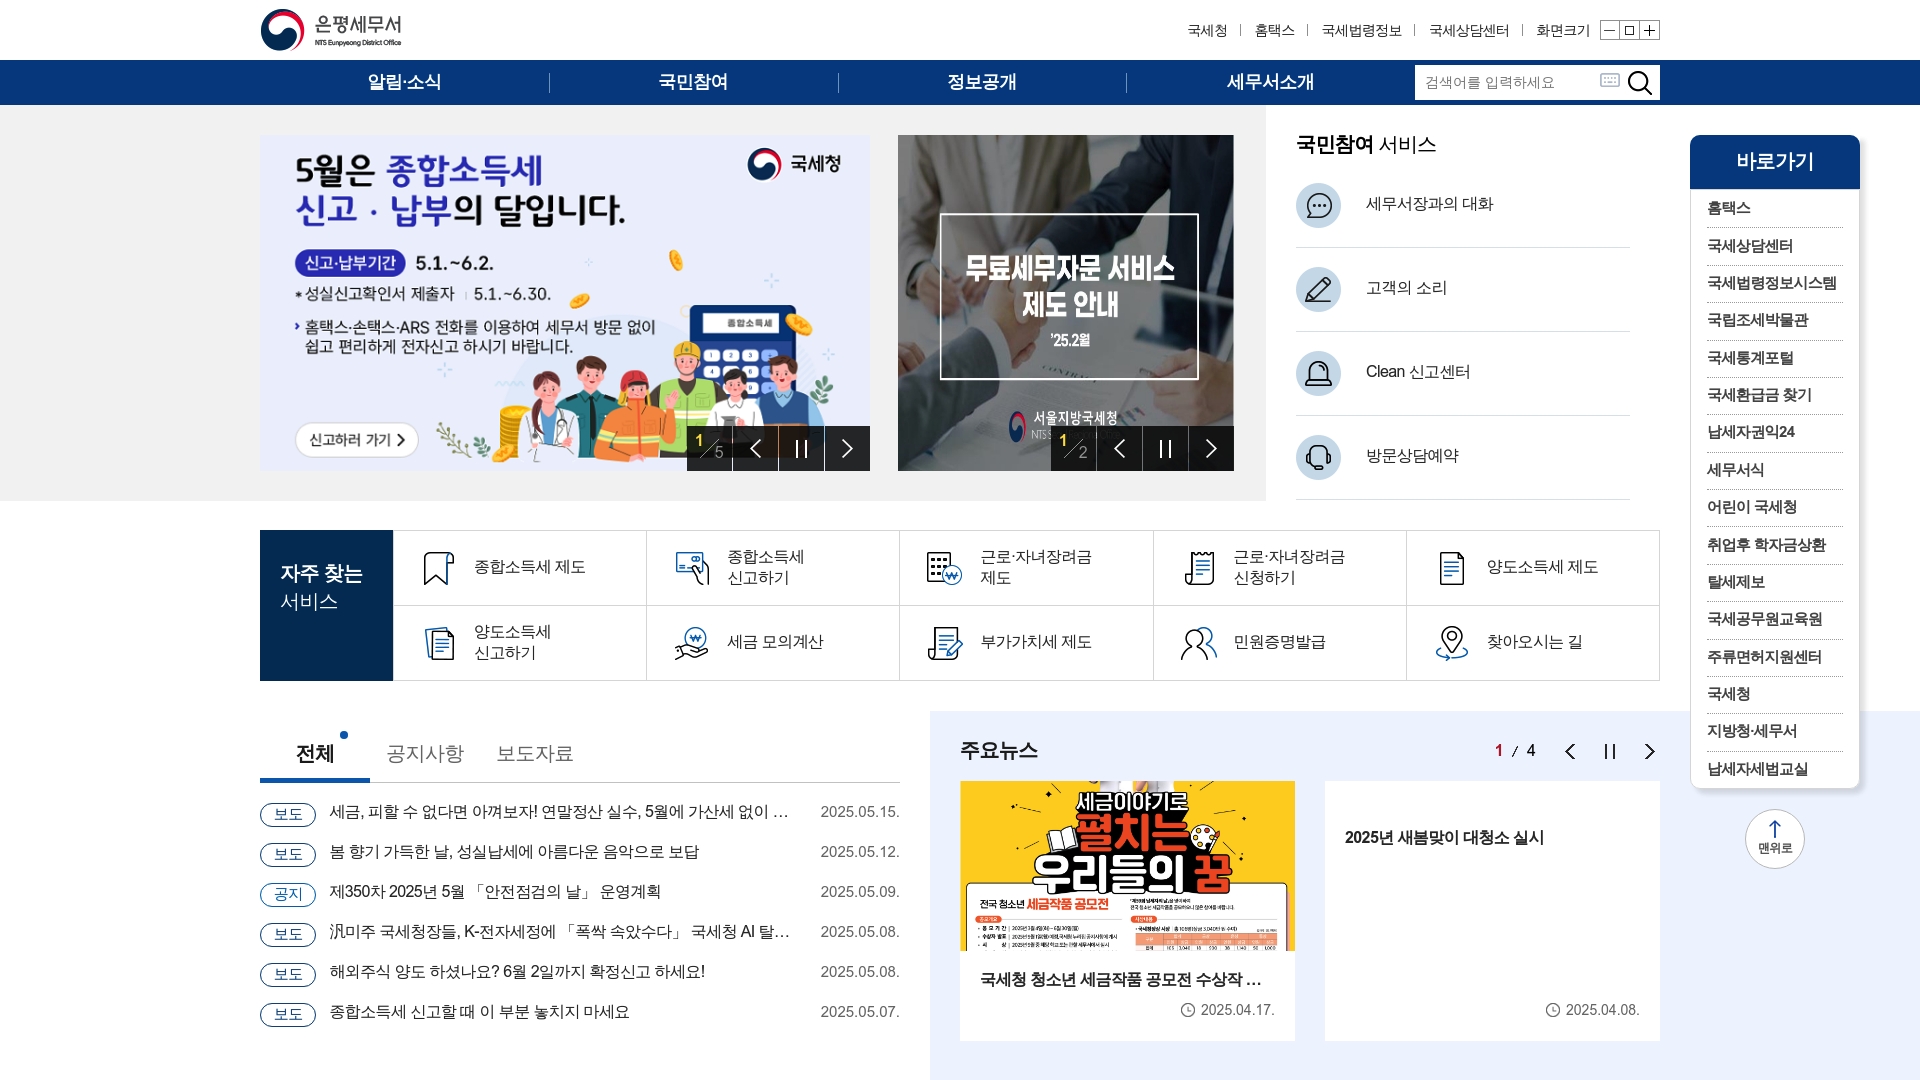1920x1080 pixels.
Task: Click the search input field
Action: tap(1506, 82)
